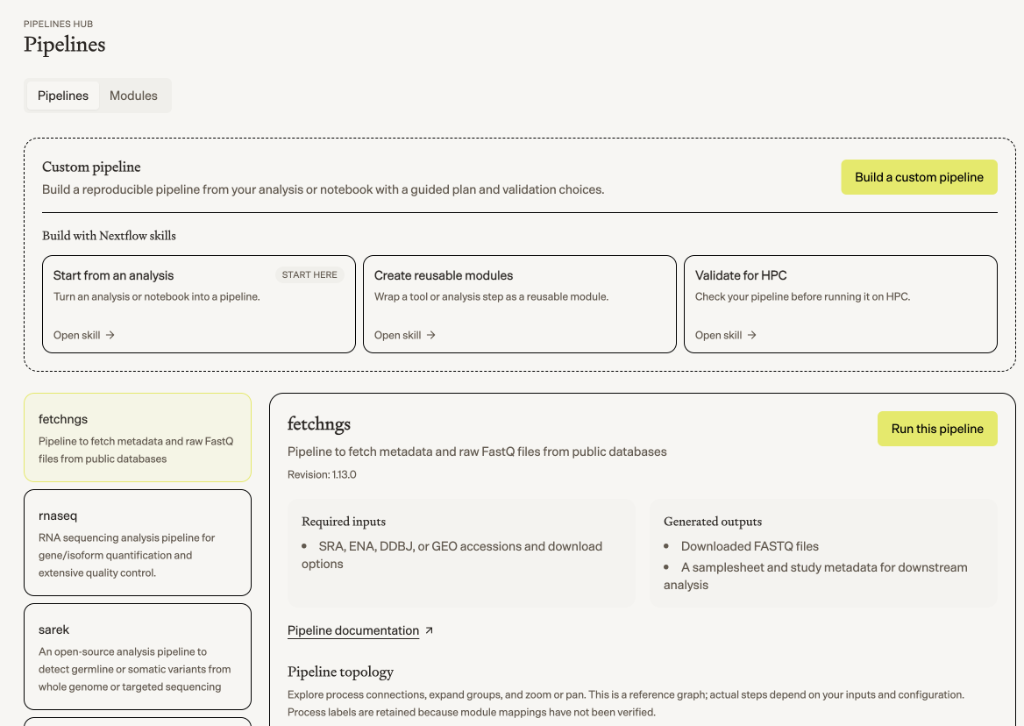
Task: Open skill link under Validate for HPC
Action: point(725,335)
